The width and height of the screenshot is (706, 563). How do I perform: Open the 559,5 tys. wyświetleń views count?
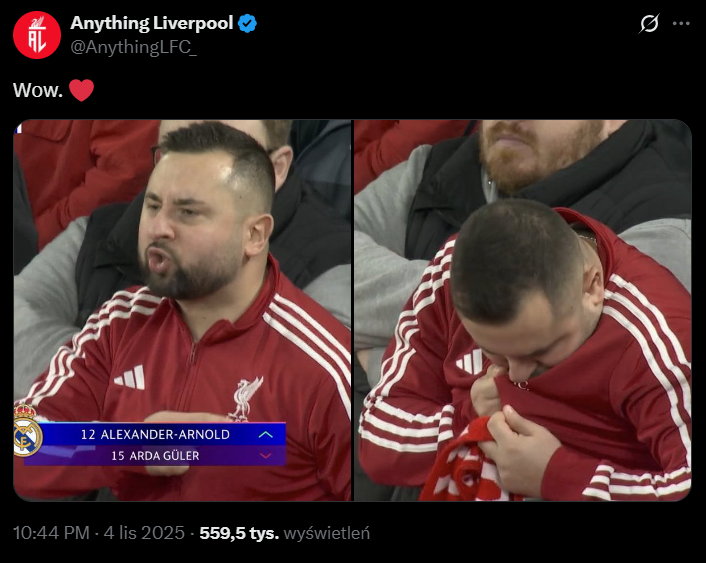coord(285,533)
